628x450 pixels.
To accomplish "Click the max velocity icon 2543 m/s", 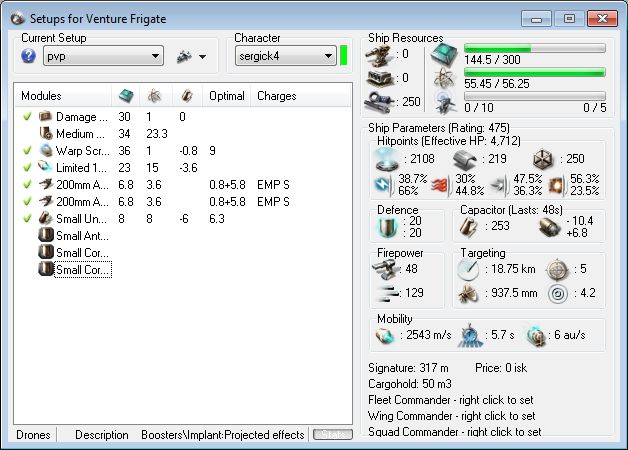I will pyautogui.click(x=386, y=335).
